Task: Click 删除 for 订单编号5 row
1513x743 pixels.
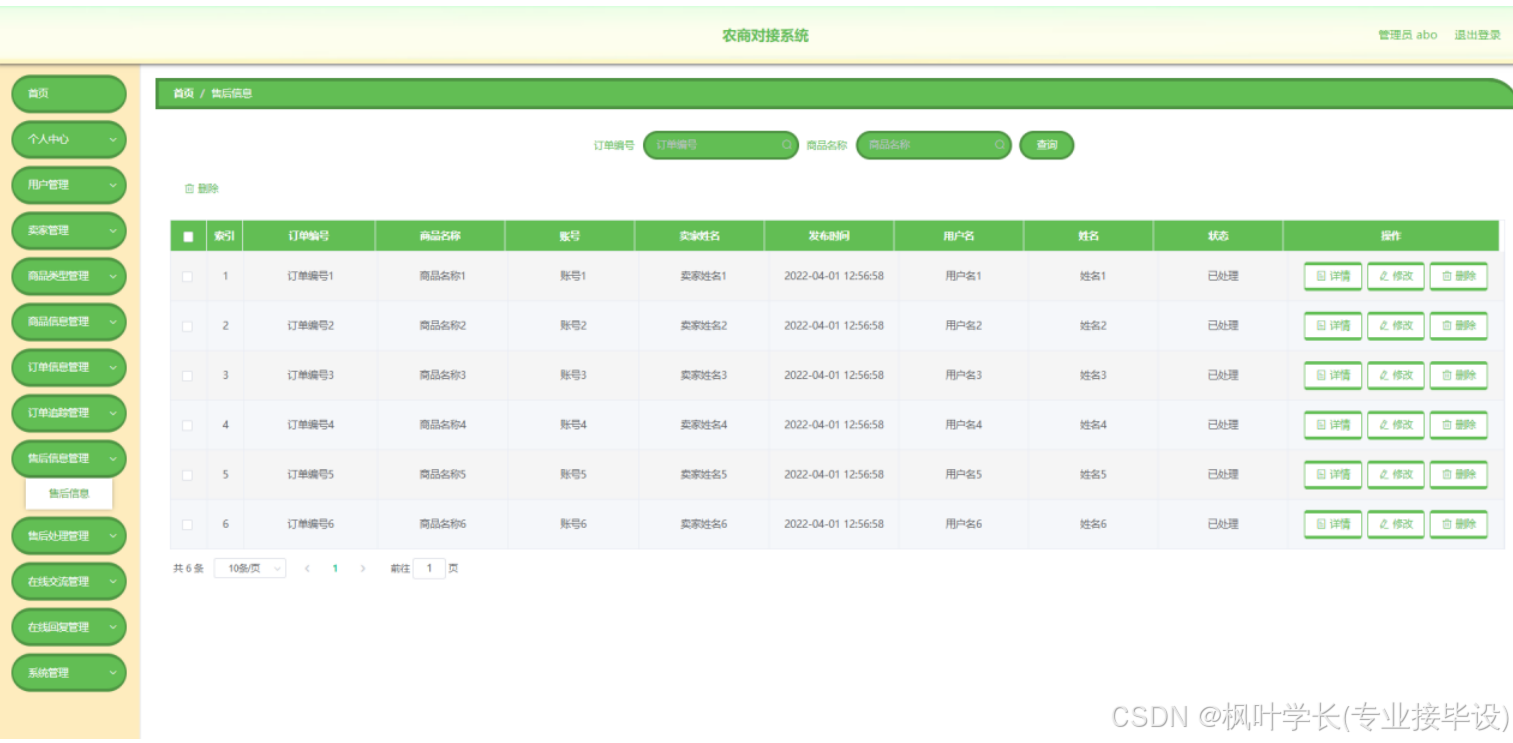Action: tap(1459, 474)
